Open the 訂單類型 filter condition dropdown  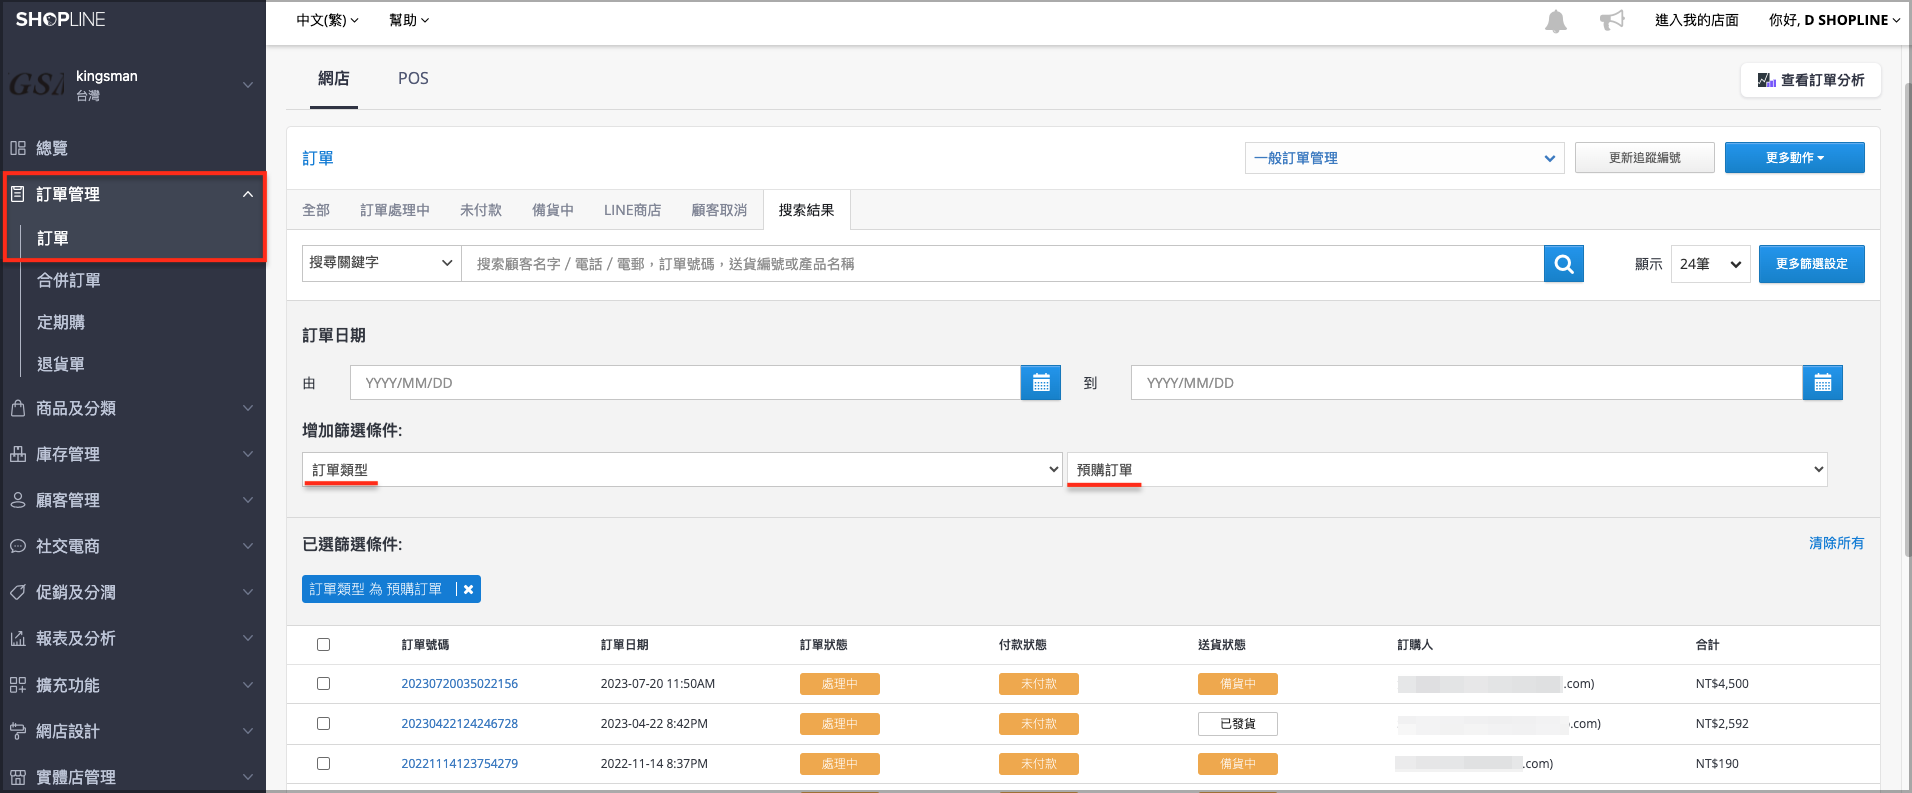click(x=682, y=469)
